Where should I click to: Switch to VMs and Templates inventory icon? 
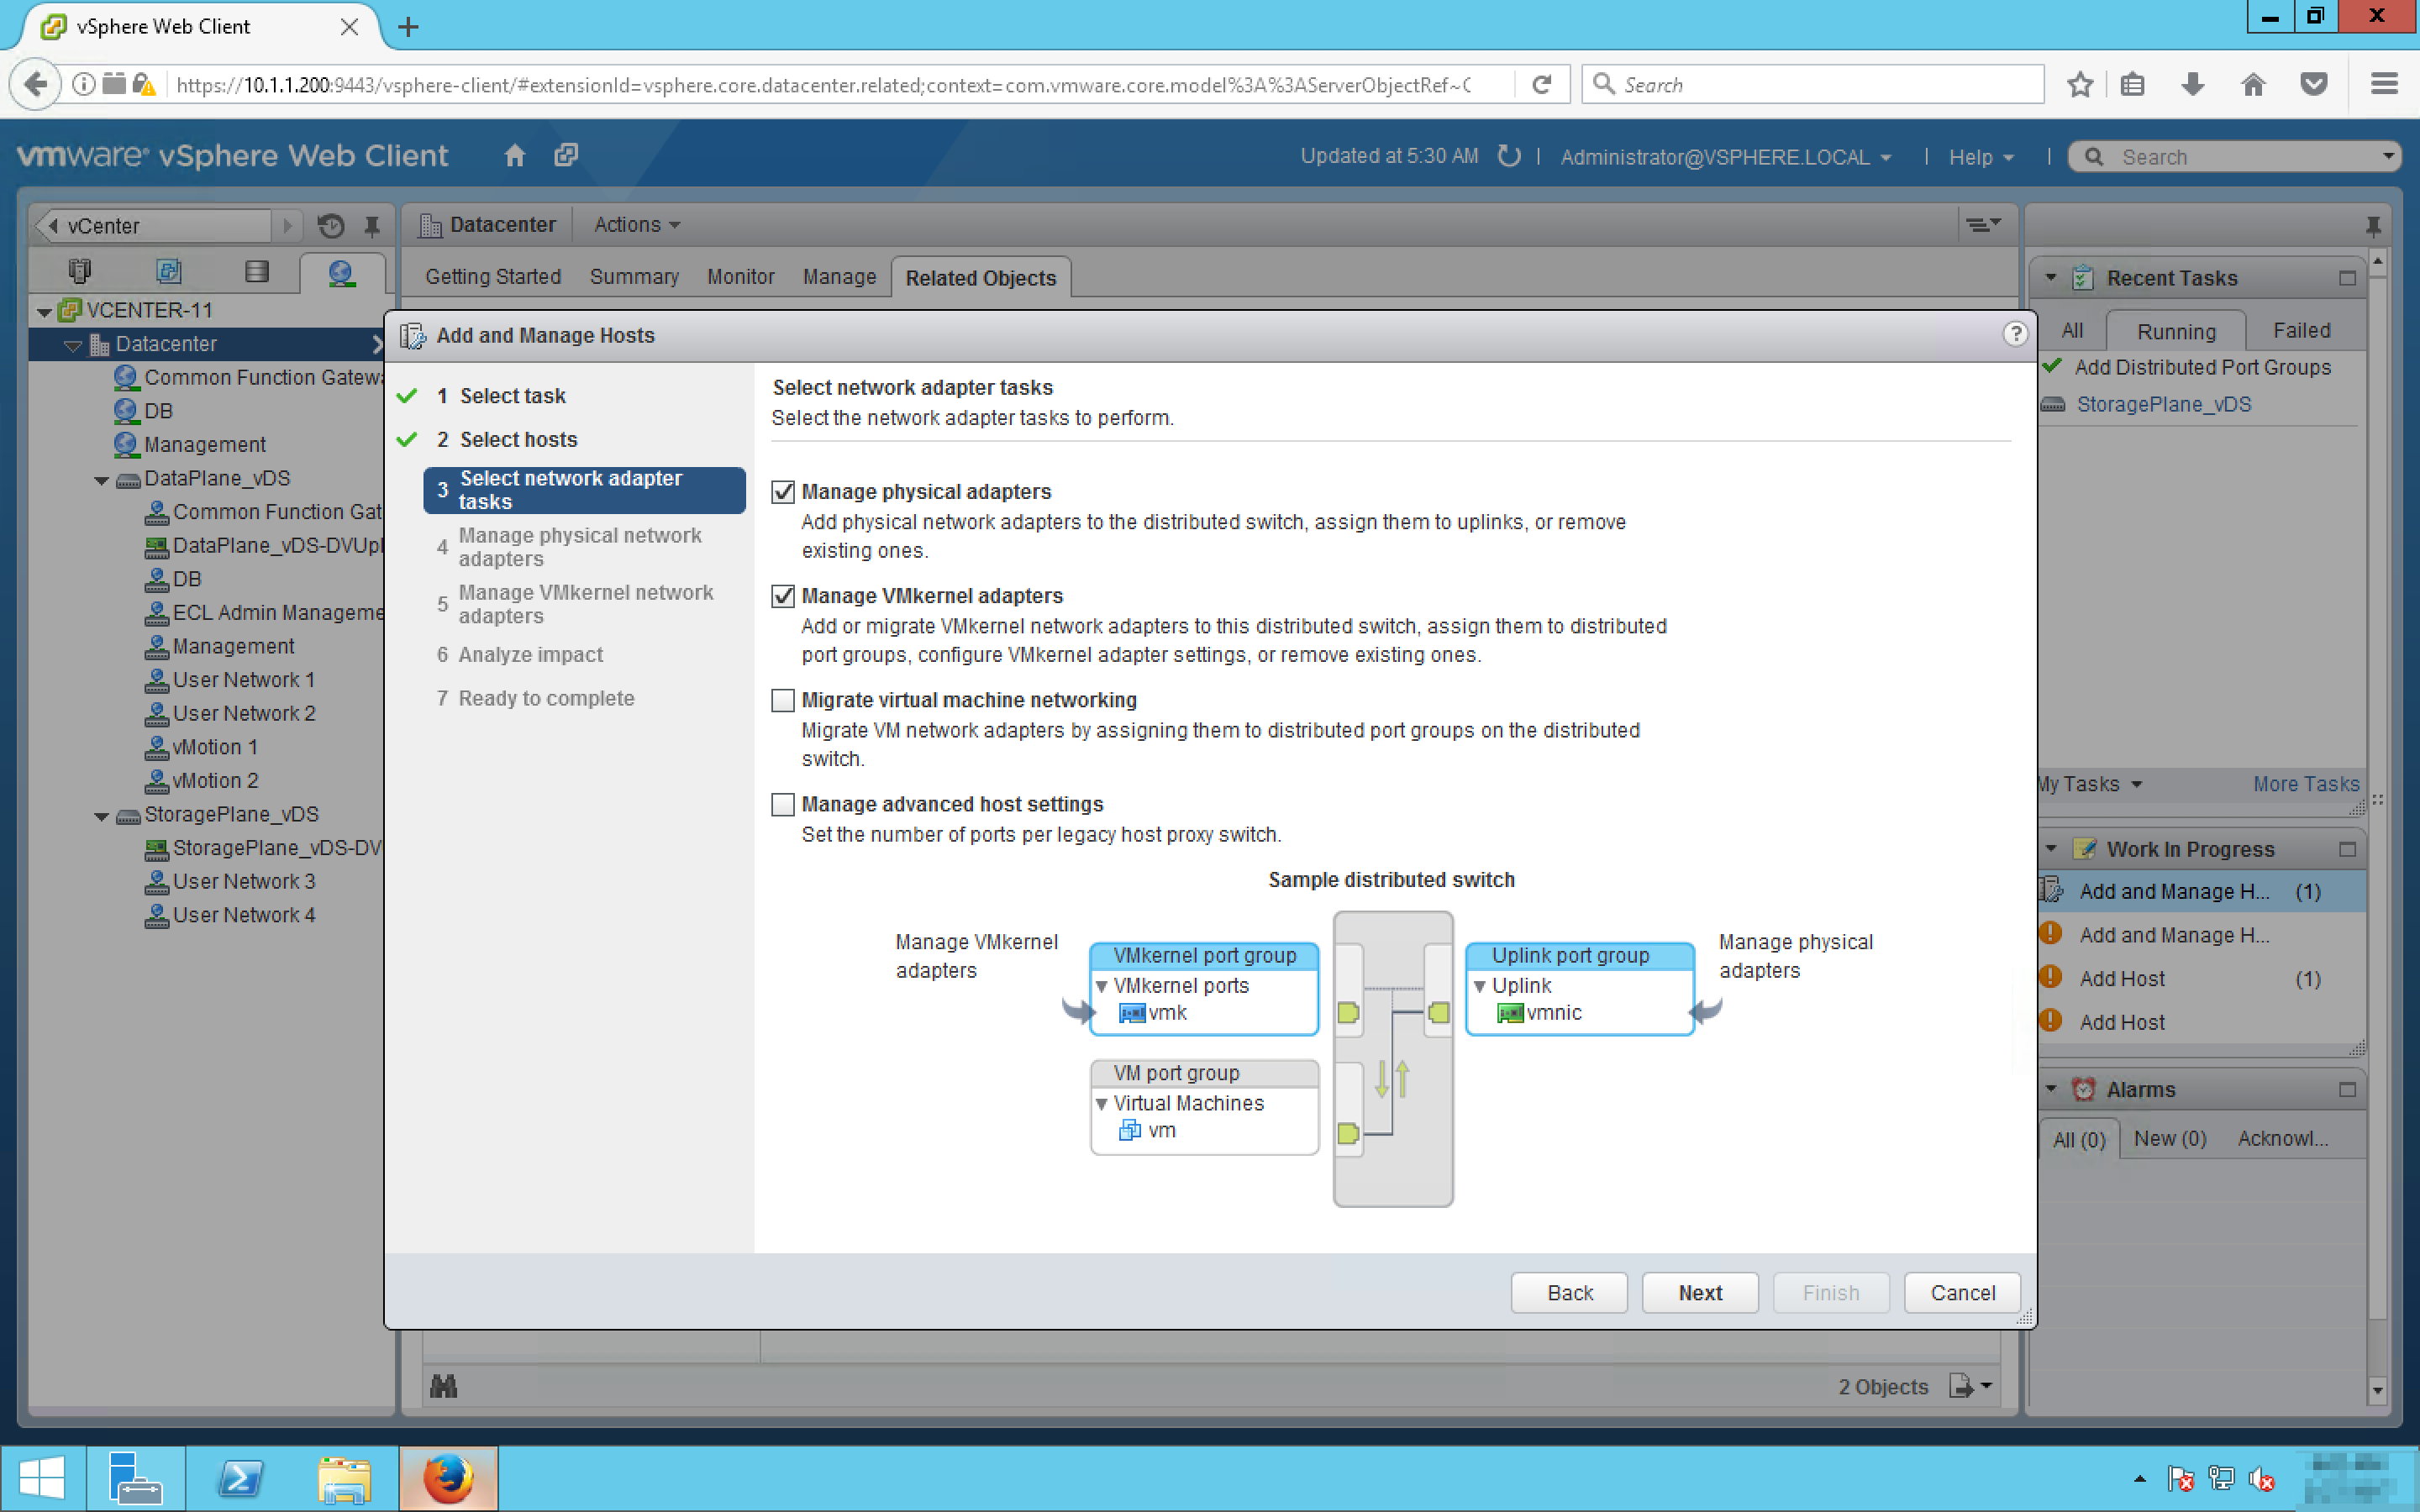tap(168, 271)
